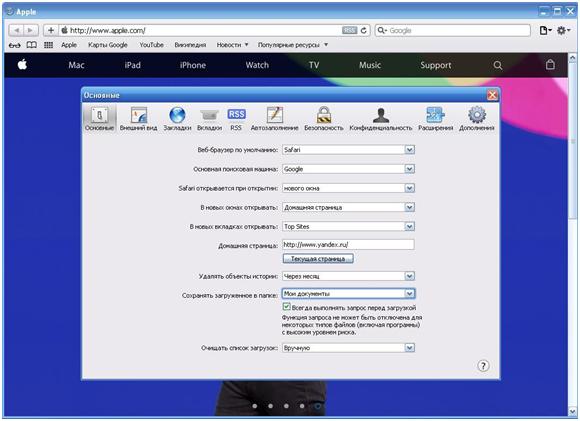Open the Википедия bookmark
Image resolution: width=580 pixels, height=421 pixels.
[x=190, y=45]
